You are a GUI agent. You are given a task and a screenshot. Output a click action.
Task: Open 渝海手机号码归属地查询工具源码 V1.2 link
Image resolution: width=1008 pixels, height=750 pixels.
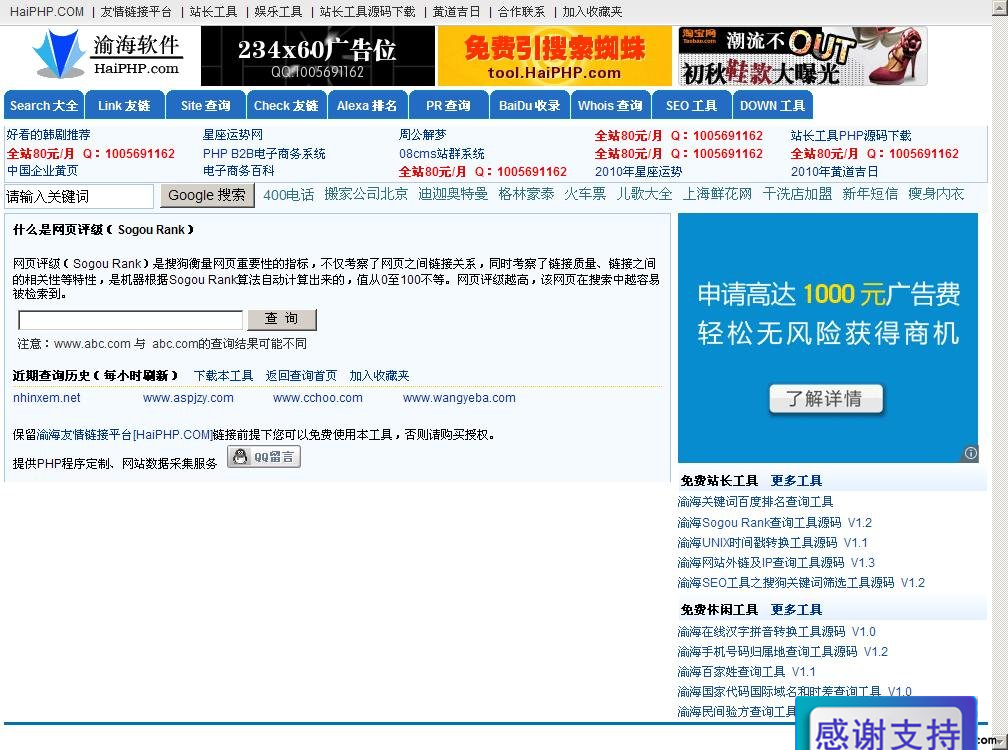[x=782, y=652]
